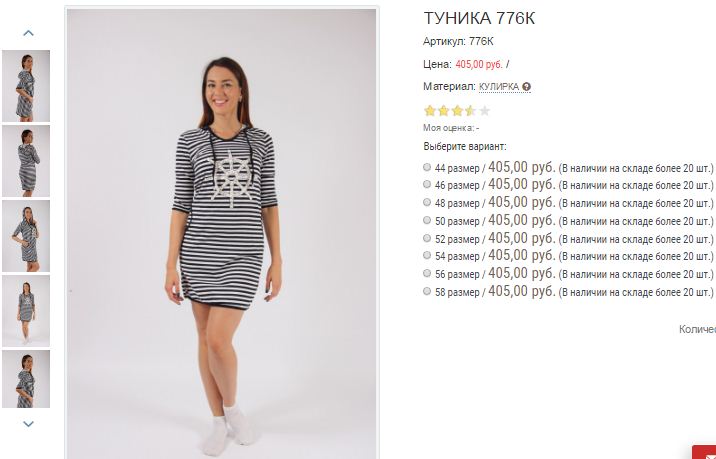Click the question mark icon beside КУЛИРКА
The height and width of the screenshot is (459, 716).
coord(526,86)
